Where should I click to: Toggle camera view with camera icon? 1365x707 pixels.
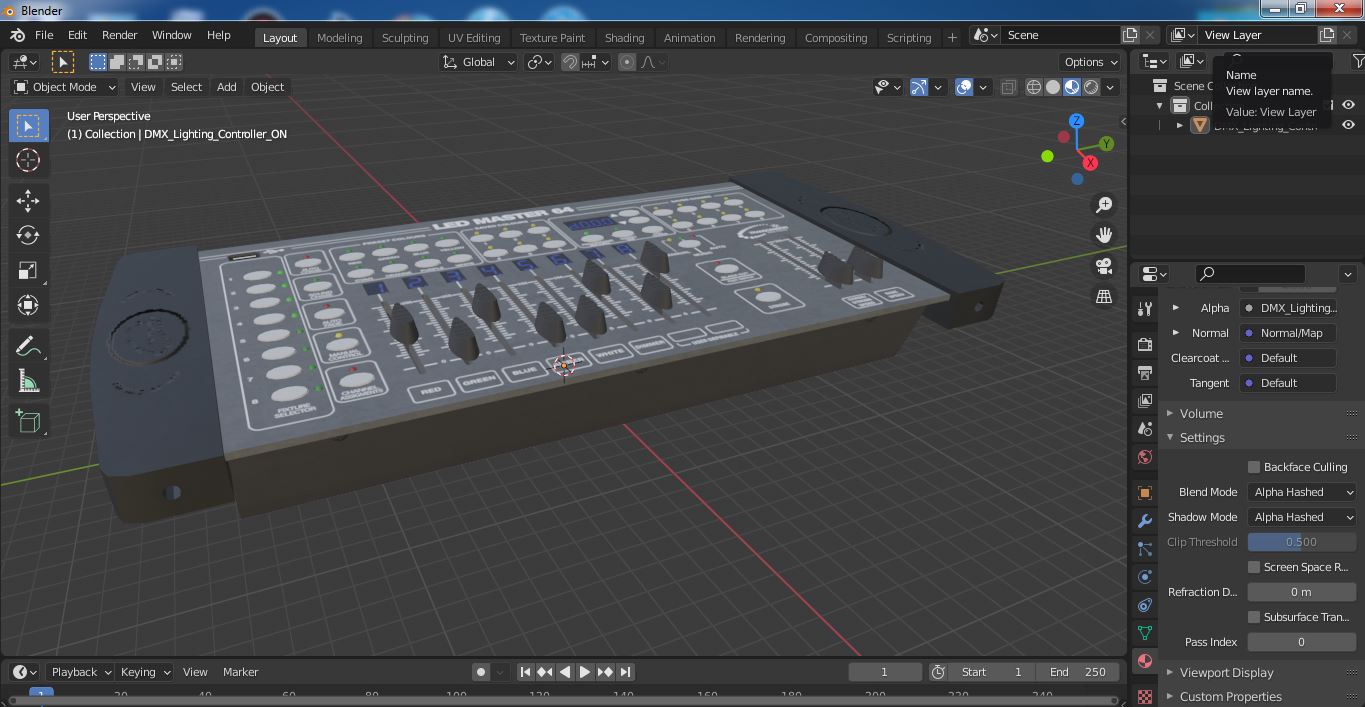[x=1104, y=266]
